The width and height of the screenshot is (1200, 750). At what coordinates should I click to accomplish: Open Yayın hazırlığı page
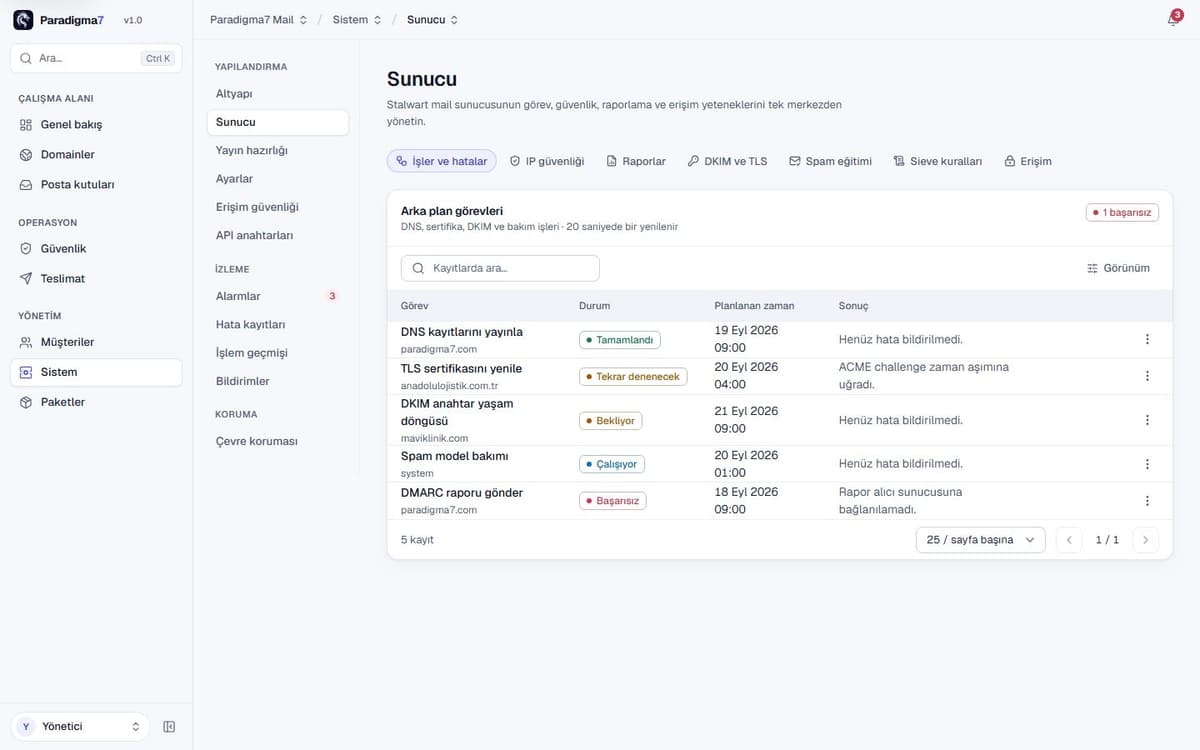[278, 150]
